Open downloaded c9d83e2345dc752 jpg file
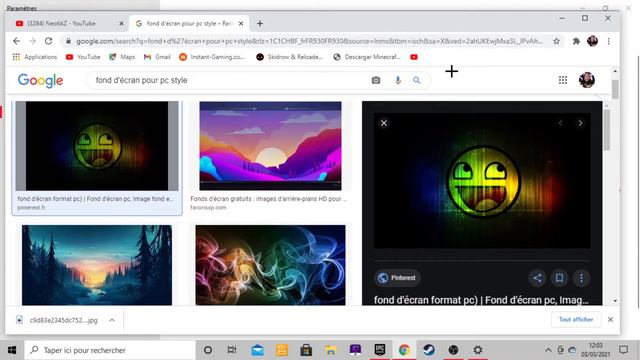The width and height of the screenshot is (640, 360). point(57,320)
